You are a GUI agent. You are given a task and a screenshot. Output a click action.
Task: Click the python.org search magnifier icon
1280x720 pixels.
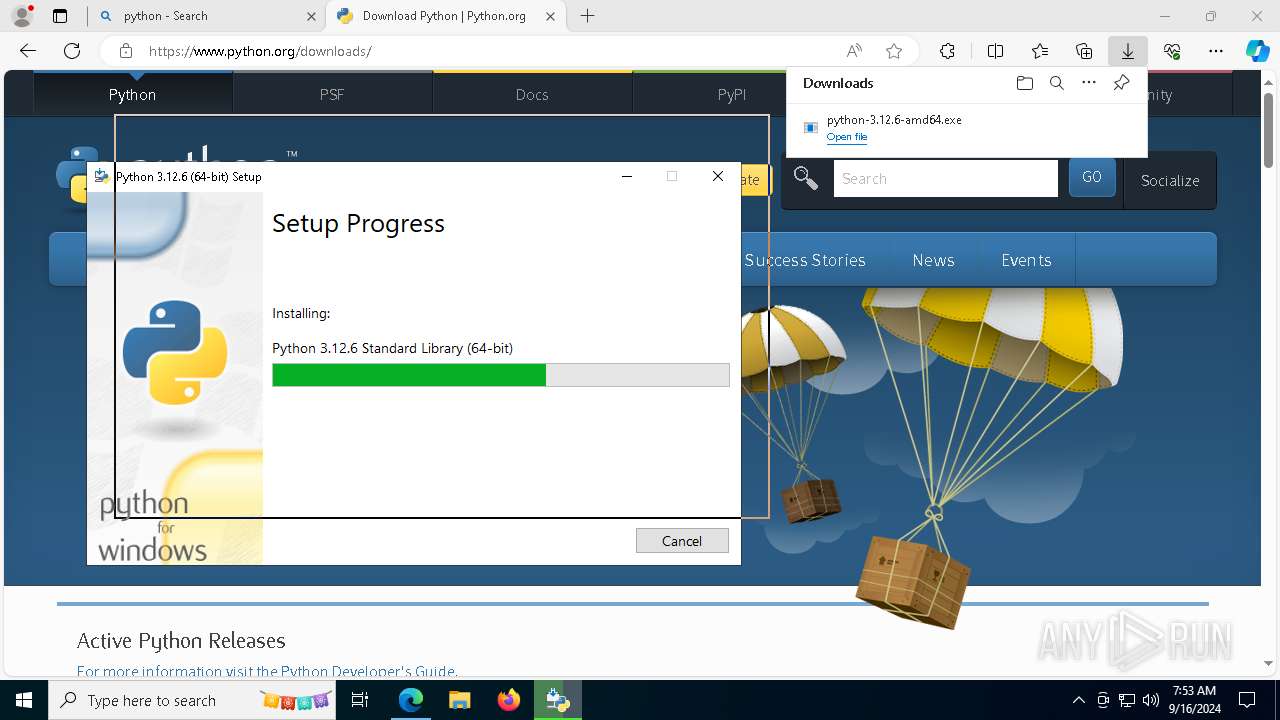(806, 179)
